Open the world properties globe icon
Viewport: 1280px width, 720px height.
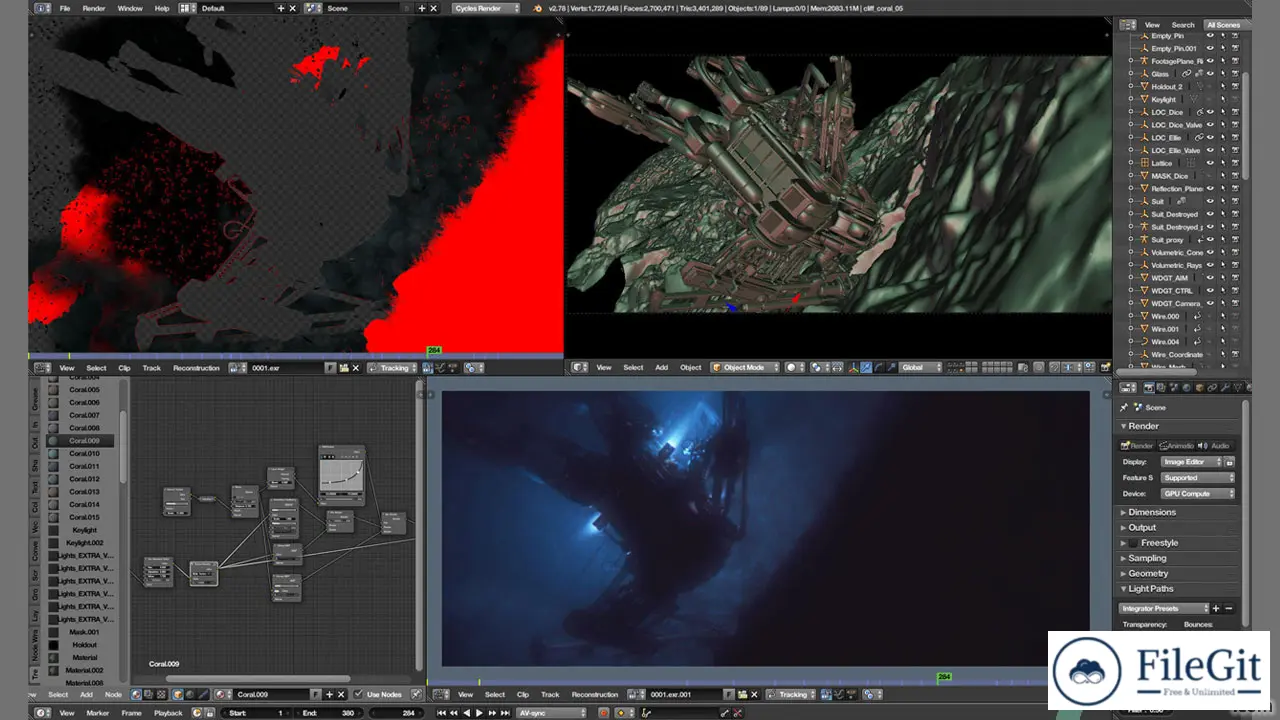[1187, 388]
